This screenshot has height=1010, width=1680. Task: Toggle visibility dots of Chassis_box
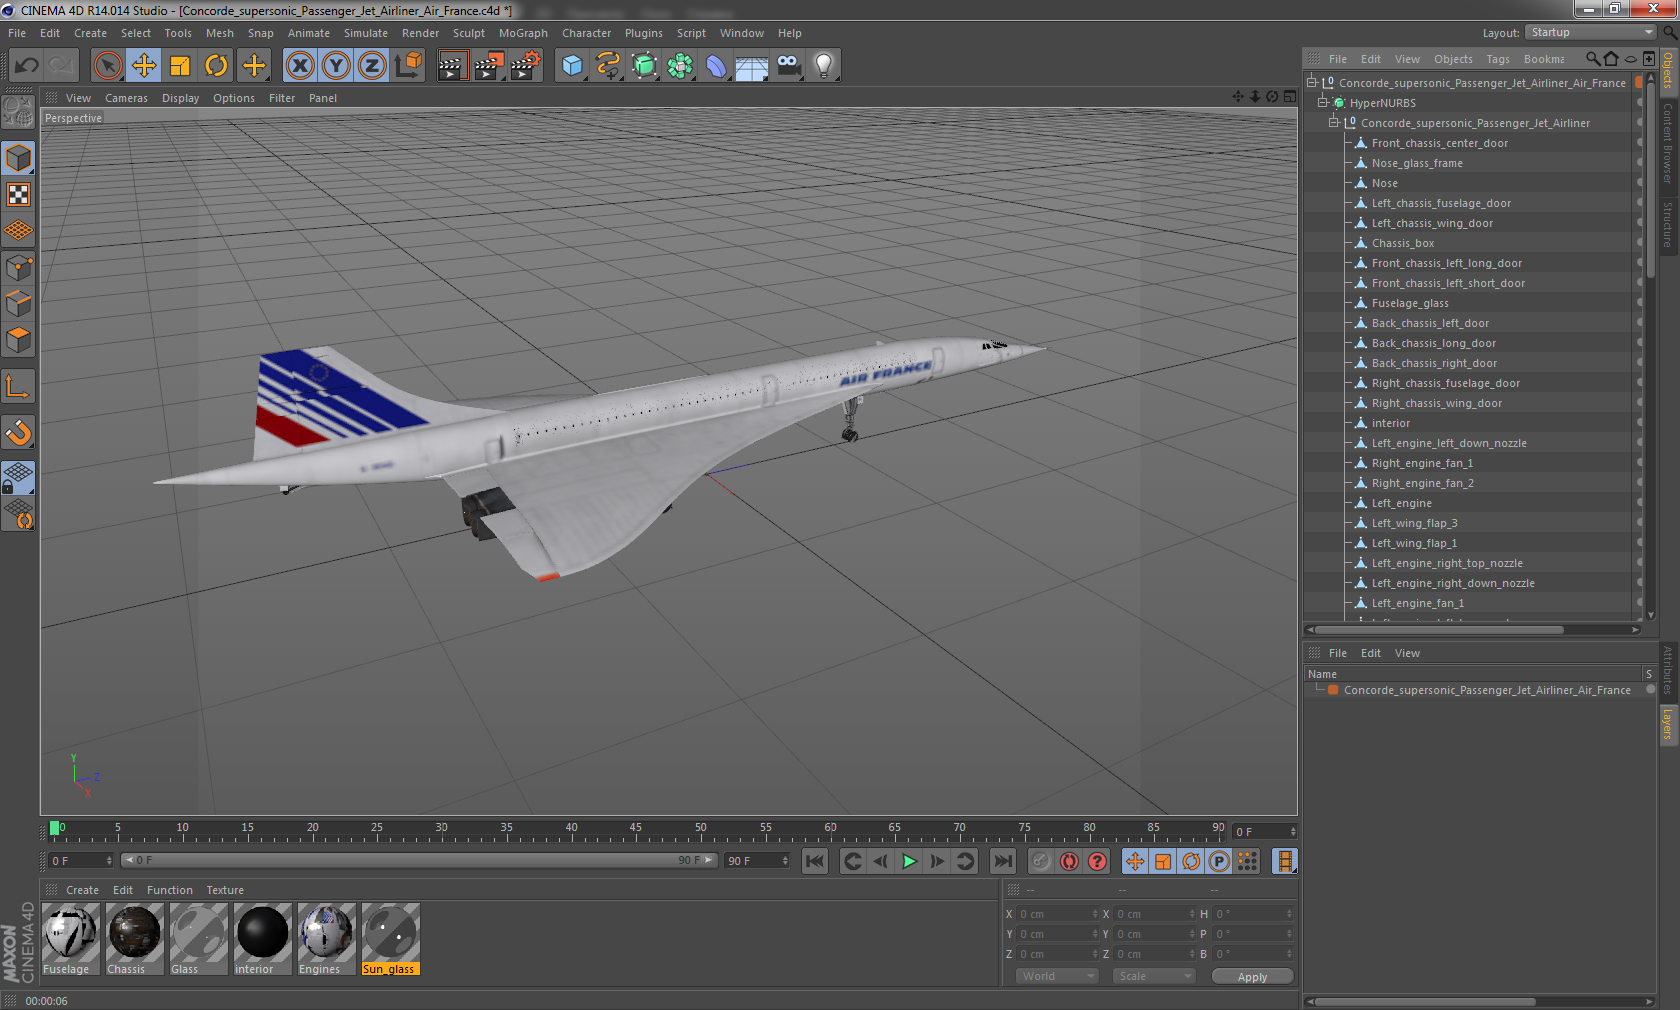1639,243
